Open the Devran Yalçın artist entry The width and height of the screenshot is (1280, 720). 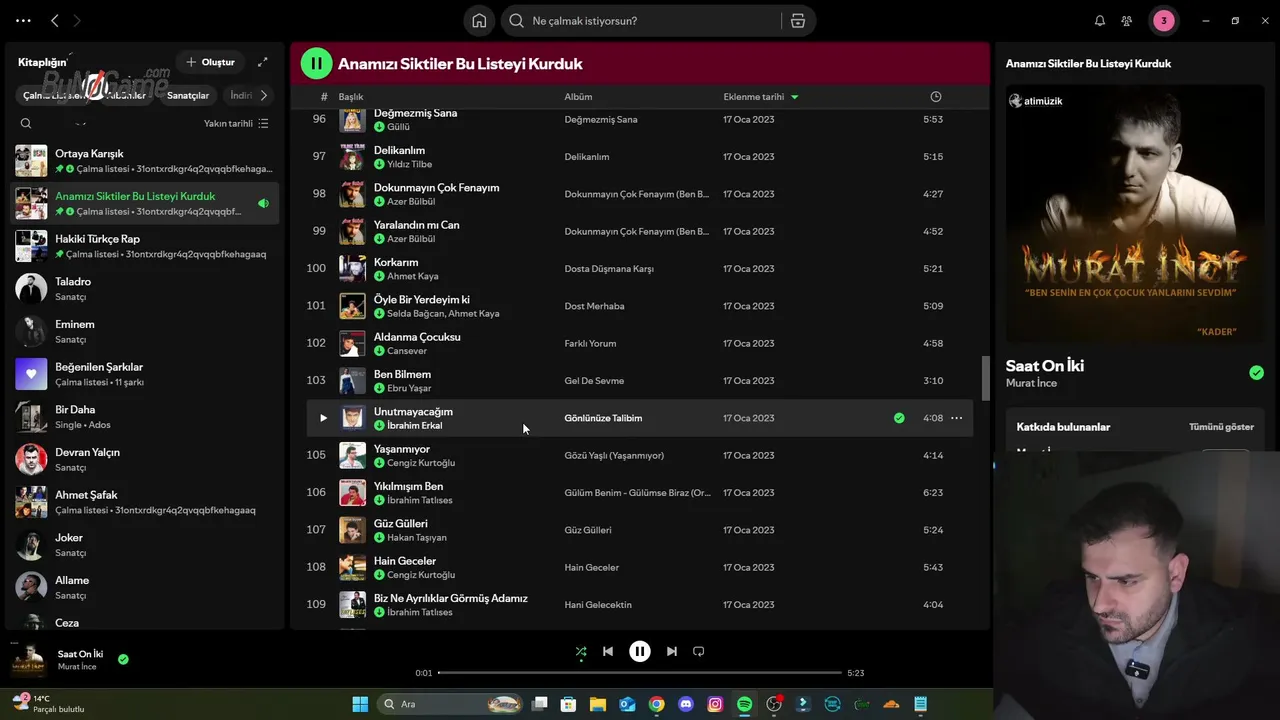pos(145,460)
